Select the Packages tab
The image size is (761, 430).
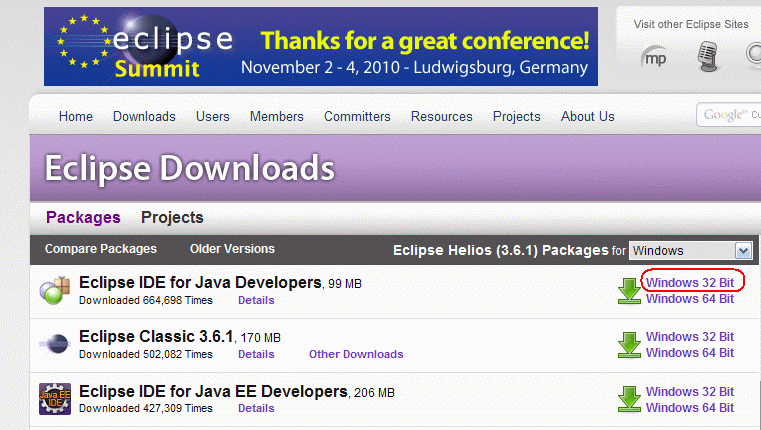point(83,217)
